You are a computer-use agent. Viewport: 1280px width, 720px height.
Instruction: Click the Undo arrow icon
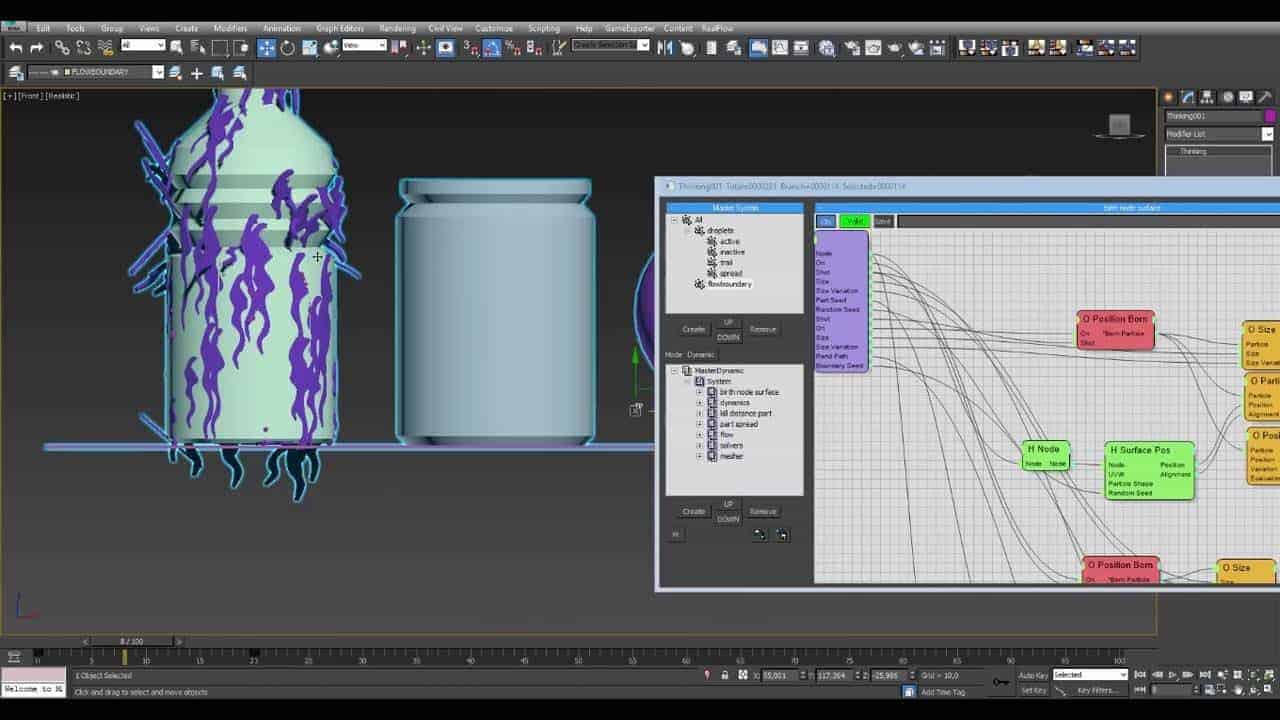(x=16, y=47)
